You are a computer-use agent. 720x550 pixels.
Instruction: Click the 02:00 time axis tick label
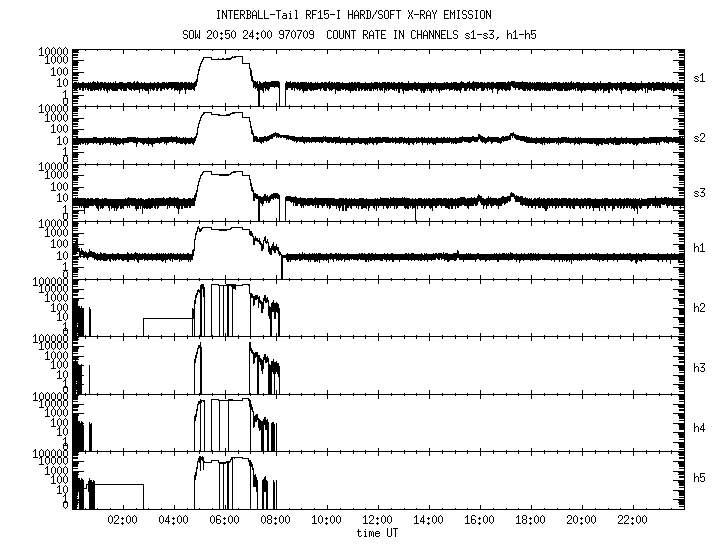pyautogui.click(x=122, y=521)
